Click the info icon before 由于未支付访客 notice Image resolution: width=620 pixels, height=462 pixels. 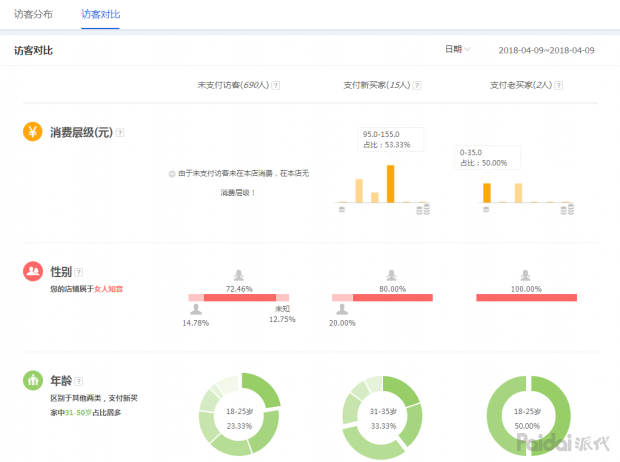click(x=171, y=174)
